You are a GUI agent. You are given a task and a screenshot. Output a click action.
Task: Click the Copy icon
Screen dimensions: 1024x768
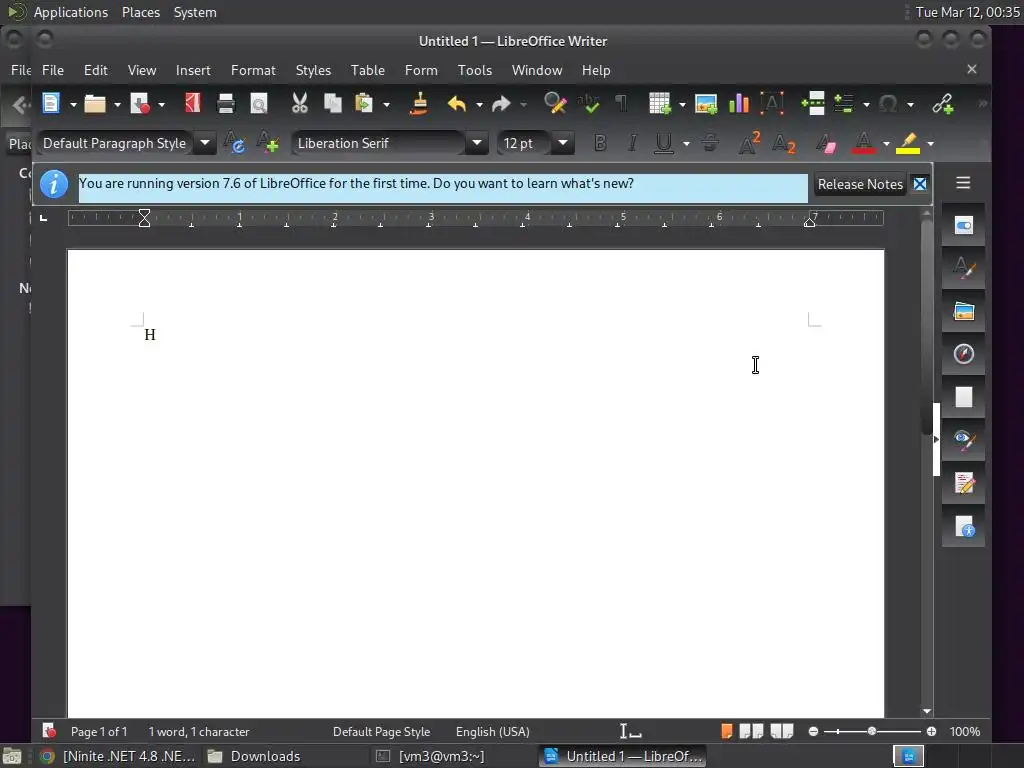(x=332, y=103)
